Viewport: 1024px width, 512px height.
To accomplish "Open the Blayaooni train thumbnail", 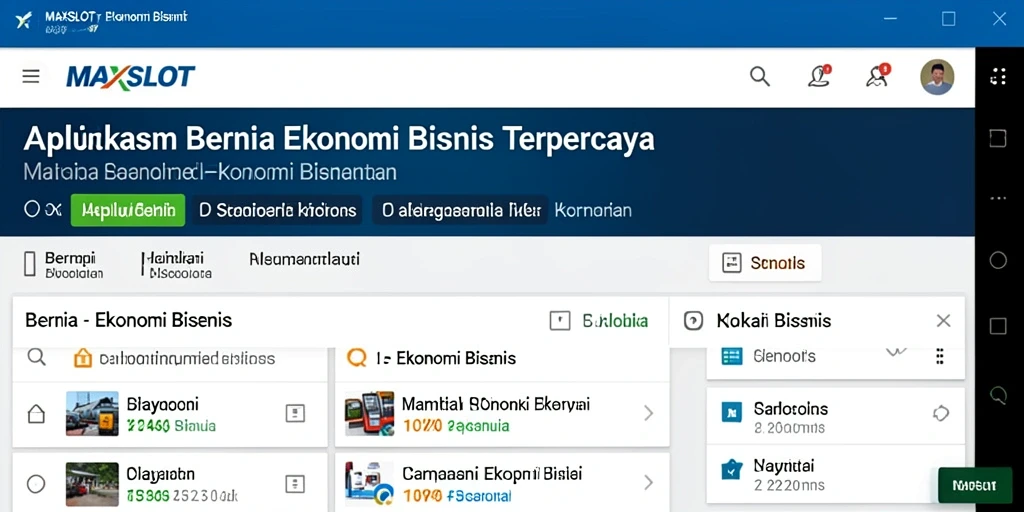I will pos(92,413).
